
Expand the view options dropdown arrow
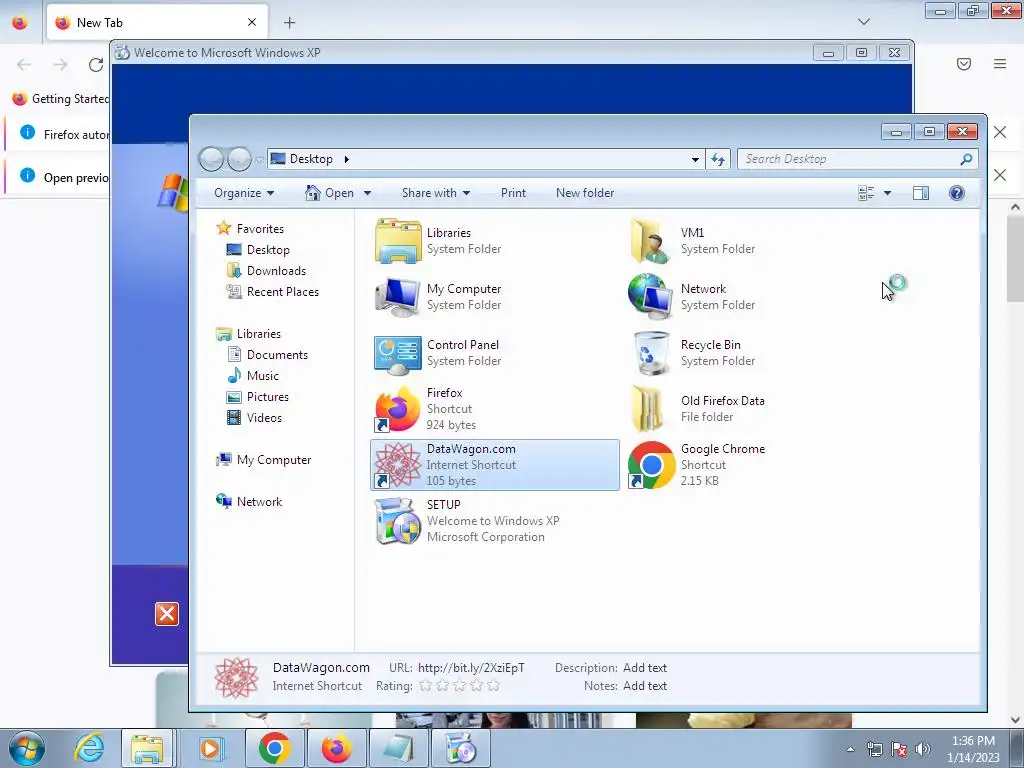(887, 193)
